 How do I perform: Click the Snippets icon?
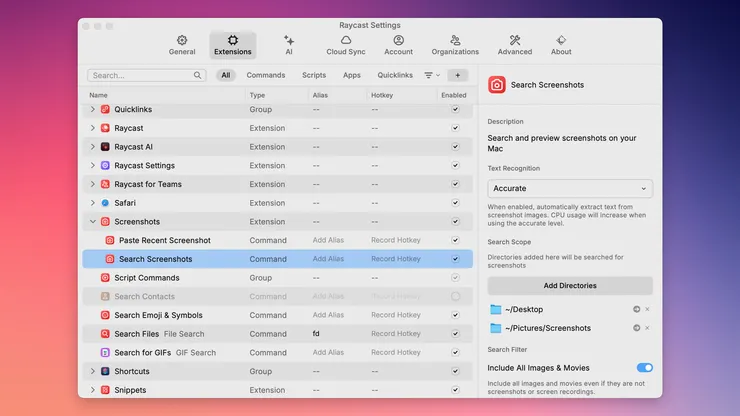click(105, 390)
